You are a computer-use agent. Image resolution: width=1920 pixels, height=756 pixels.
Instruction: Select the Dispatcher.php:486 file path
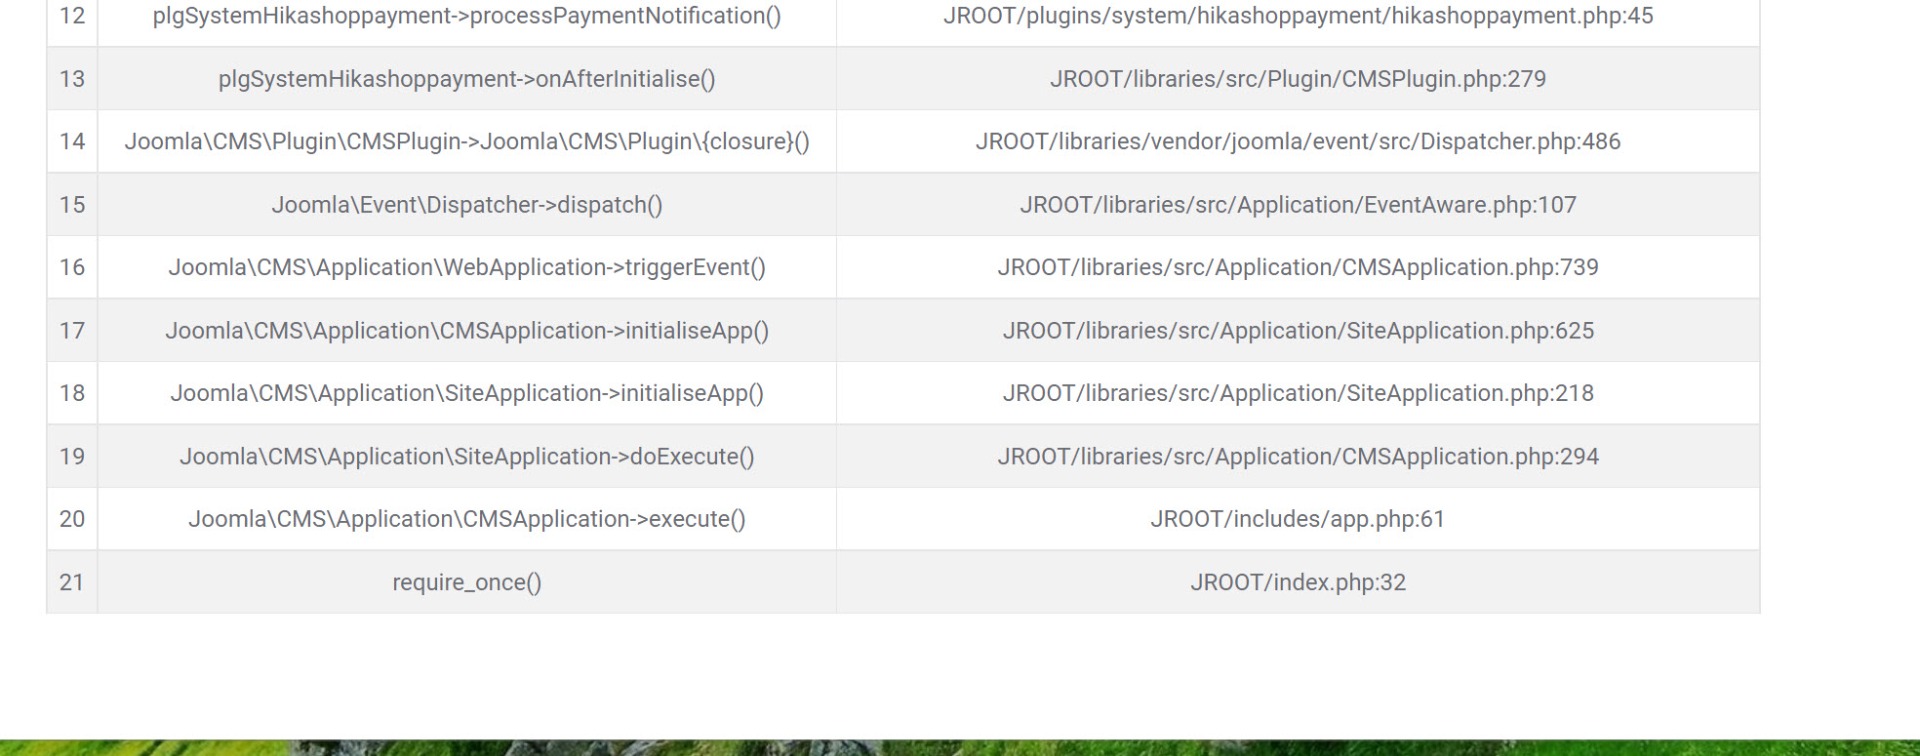pos(1297,142)
